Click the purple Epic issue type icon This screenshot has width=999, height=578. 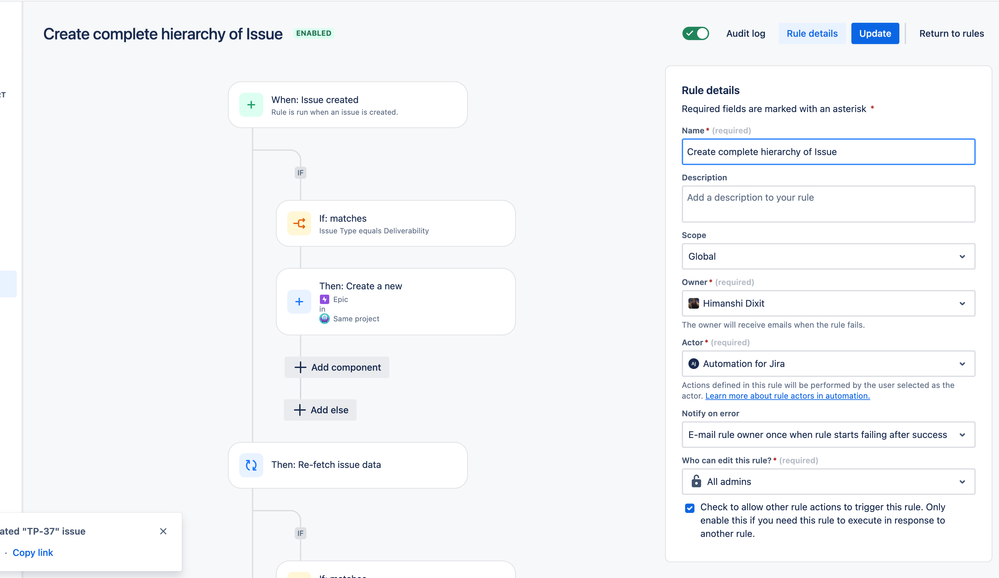click(324, 299)
